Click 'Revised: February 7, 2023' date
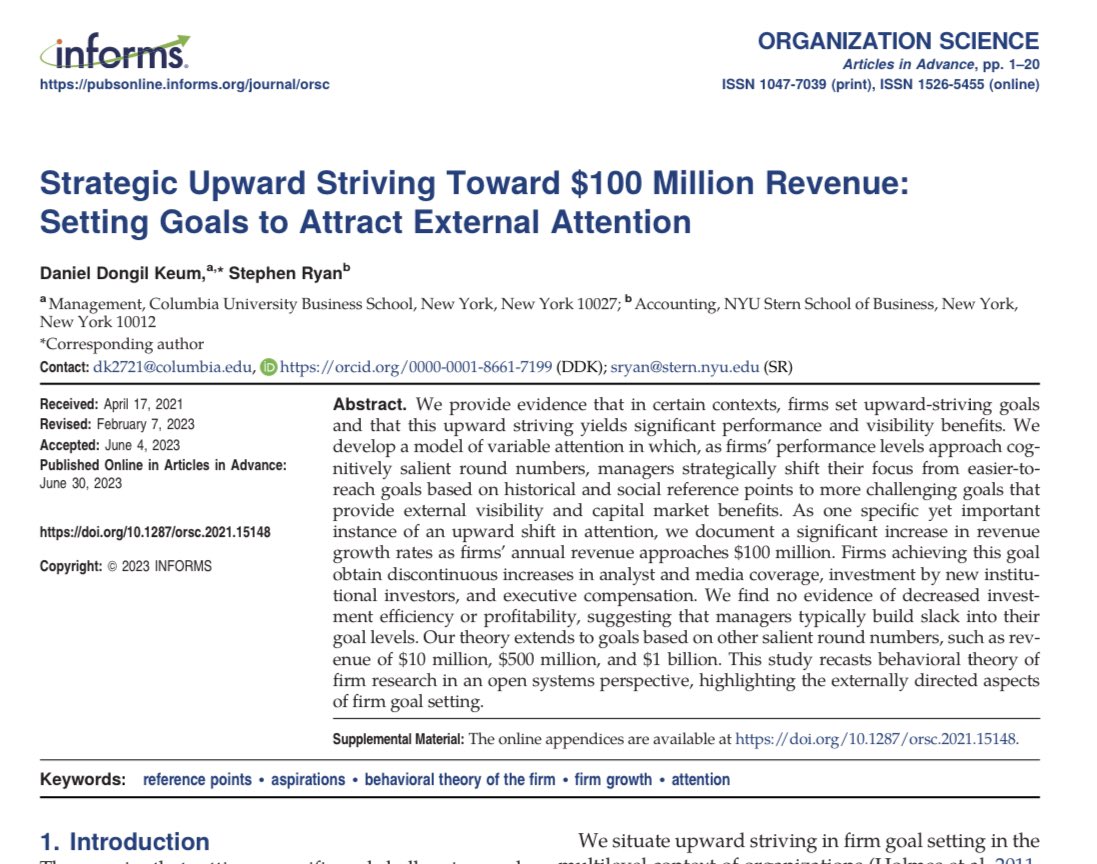1097x864 pixels. point(117,425)
